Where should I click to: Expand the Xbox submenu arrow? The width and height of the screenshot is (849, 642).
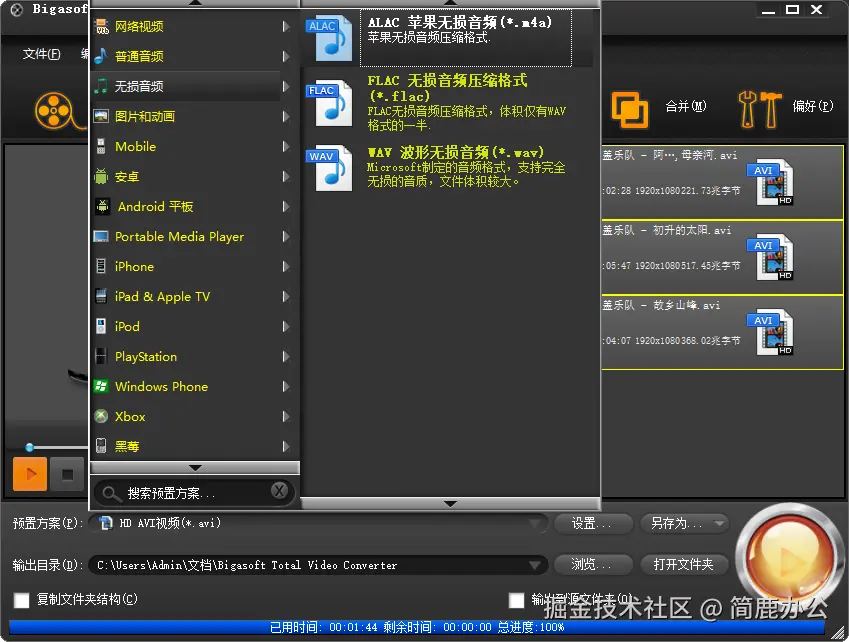[x=285, y=416]
